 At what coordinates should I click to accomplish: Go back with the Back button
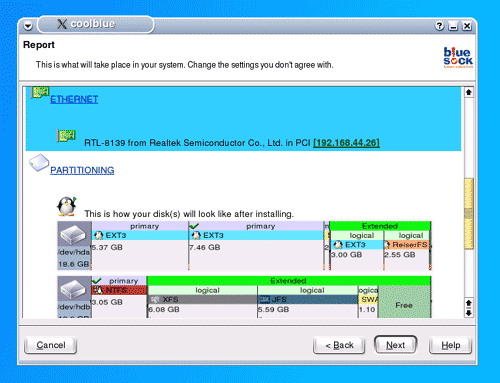339,345
